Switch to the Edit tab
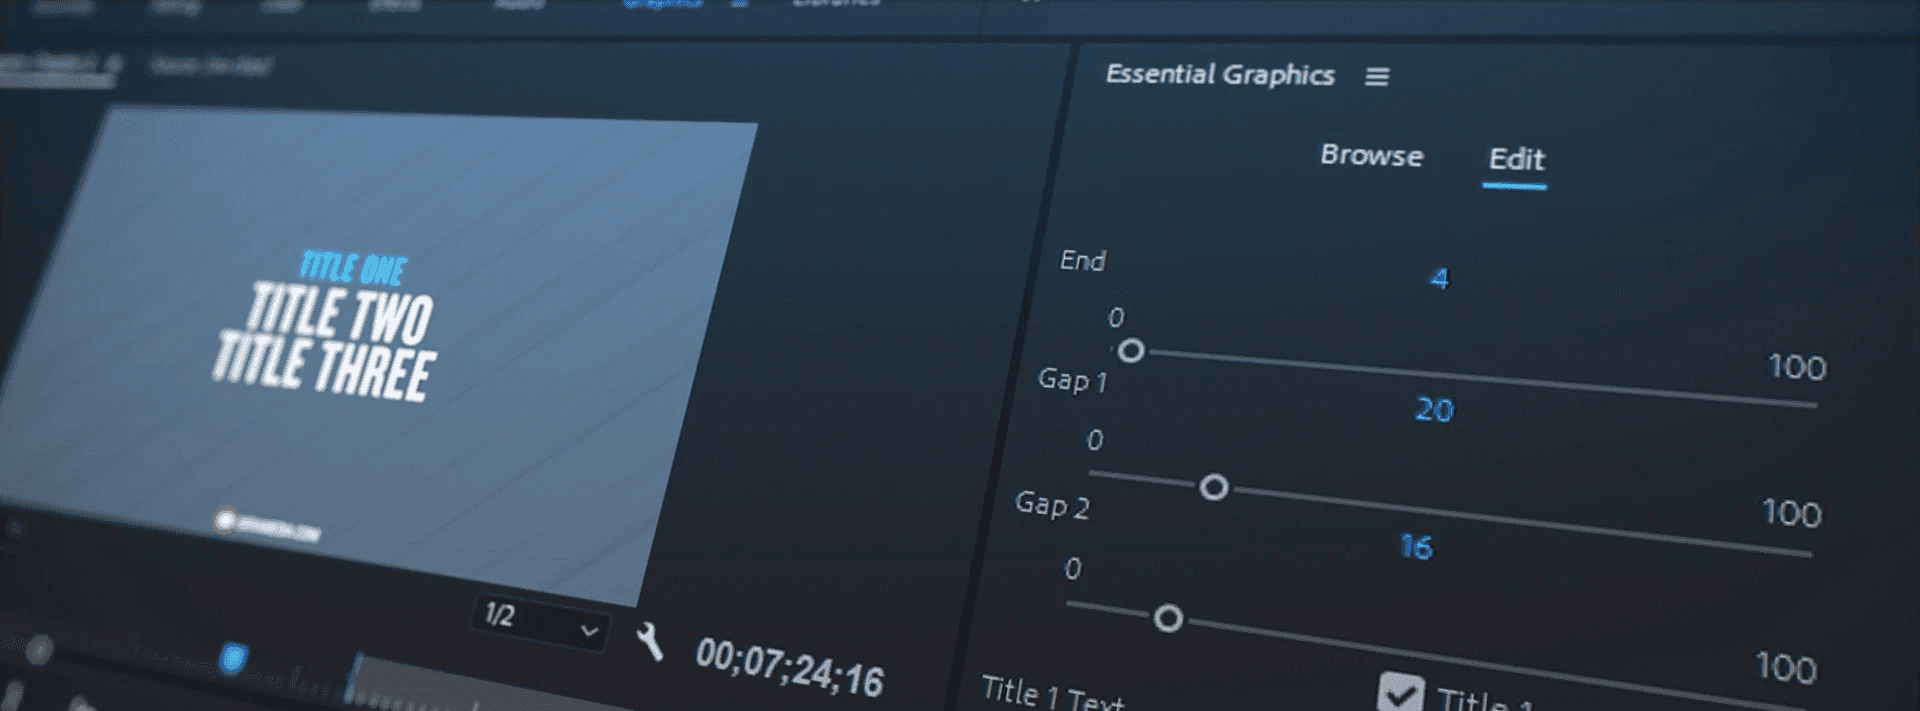This screenshot has width=1920, height=711. (x=1516, y=159)
